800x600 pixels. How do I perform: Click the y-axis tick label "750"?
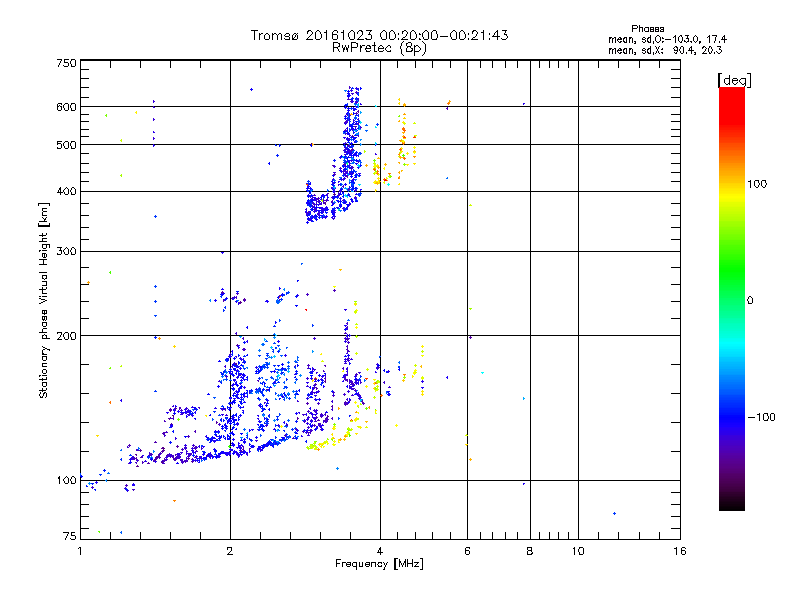[67, 63]
